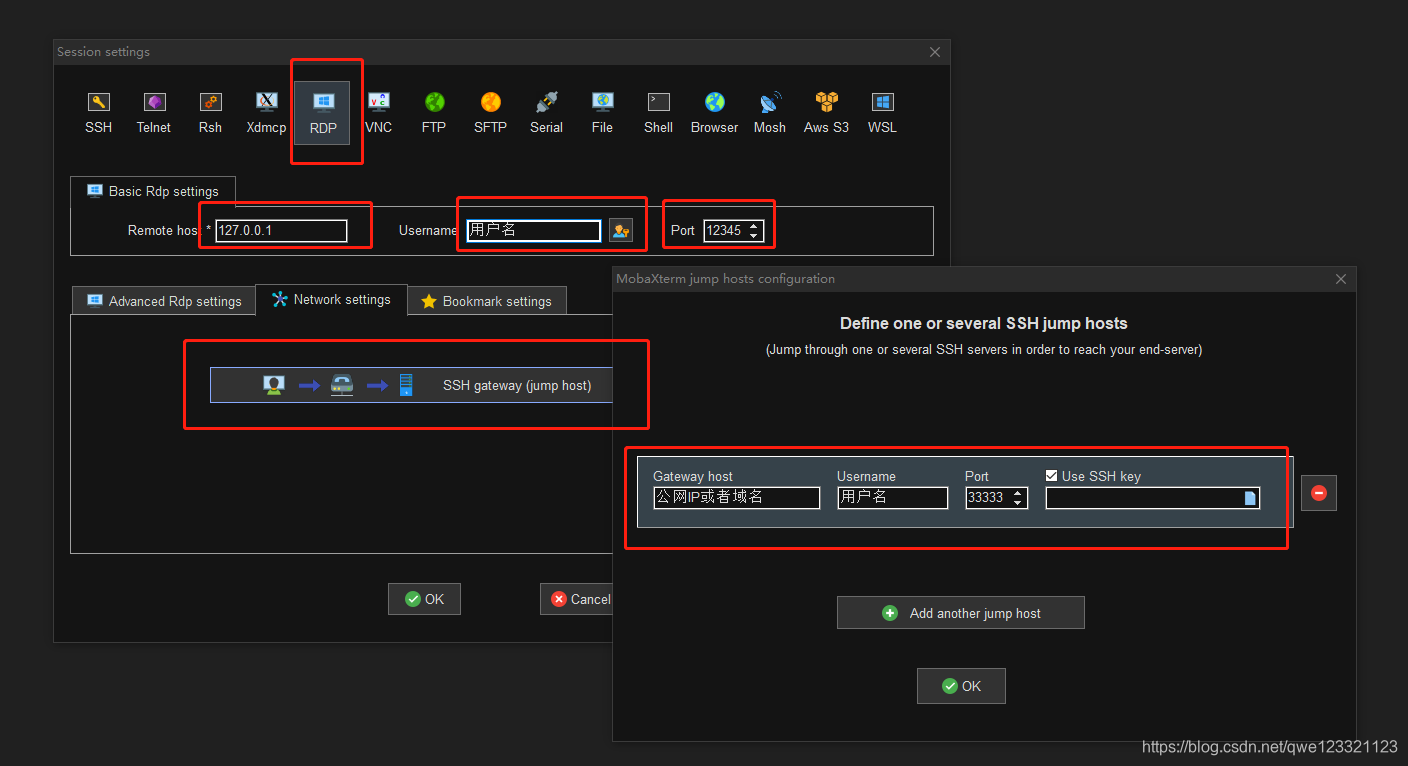Focus the Gateway host field
1408x766 pixels.
coord(737,498)
